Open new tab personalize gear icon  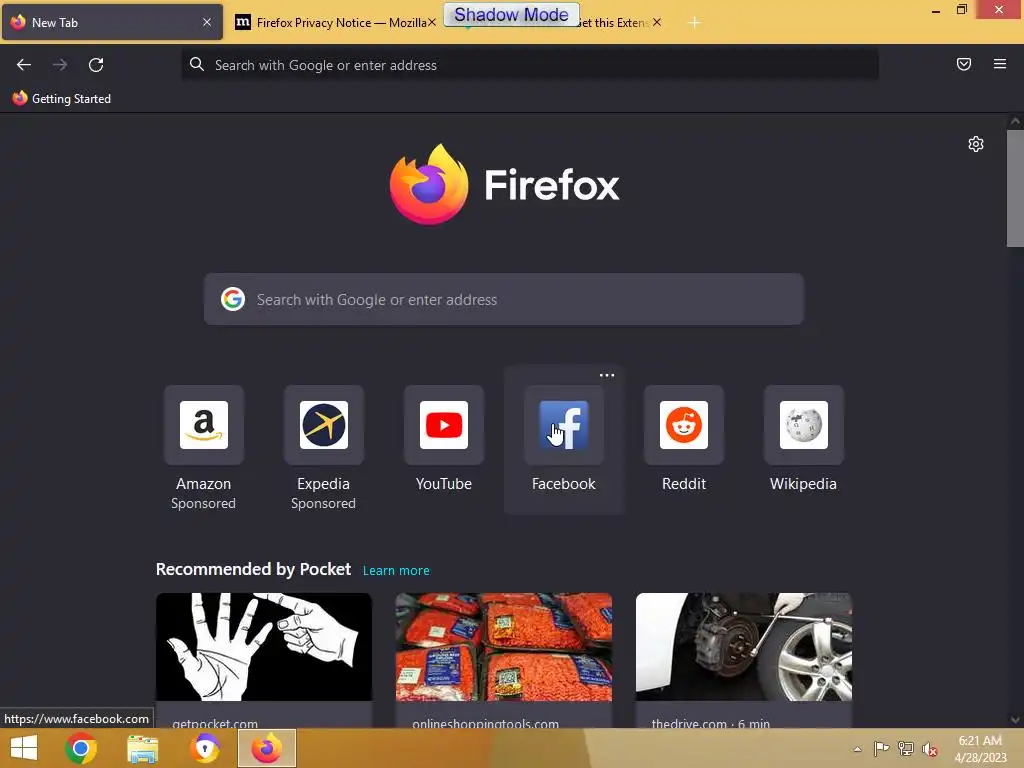pyautogui.click(x=976, y=144)
